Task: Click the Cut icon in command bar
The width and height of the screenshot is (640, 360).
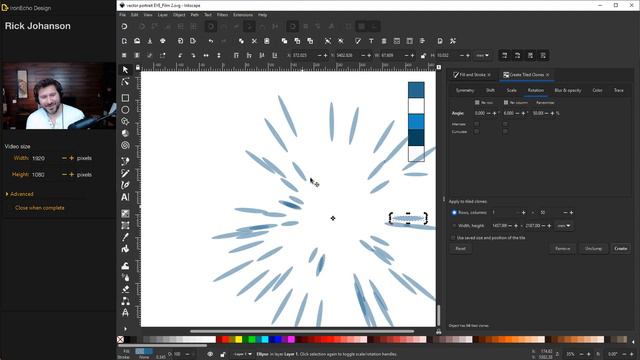Action: click(x=254, y=41)
